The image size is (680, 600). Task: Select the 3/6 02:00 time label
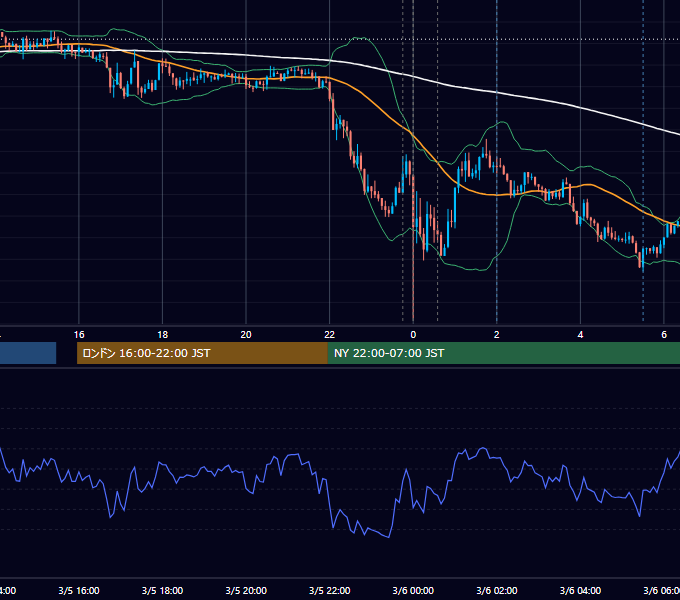(497, 590)
